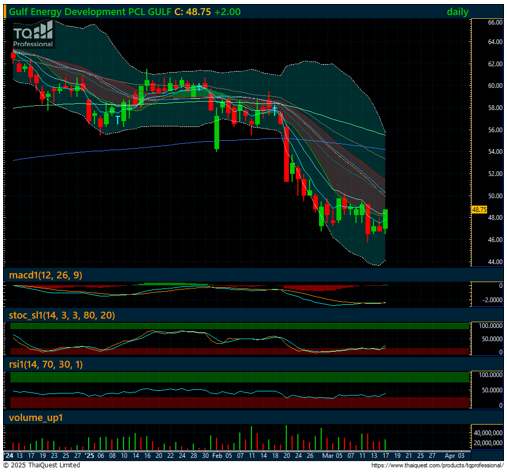
Task: Click the '25 year marker on date axis
Action: tap(89, 456)
